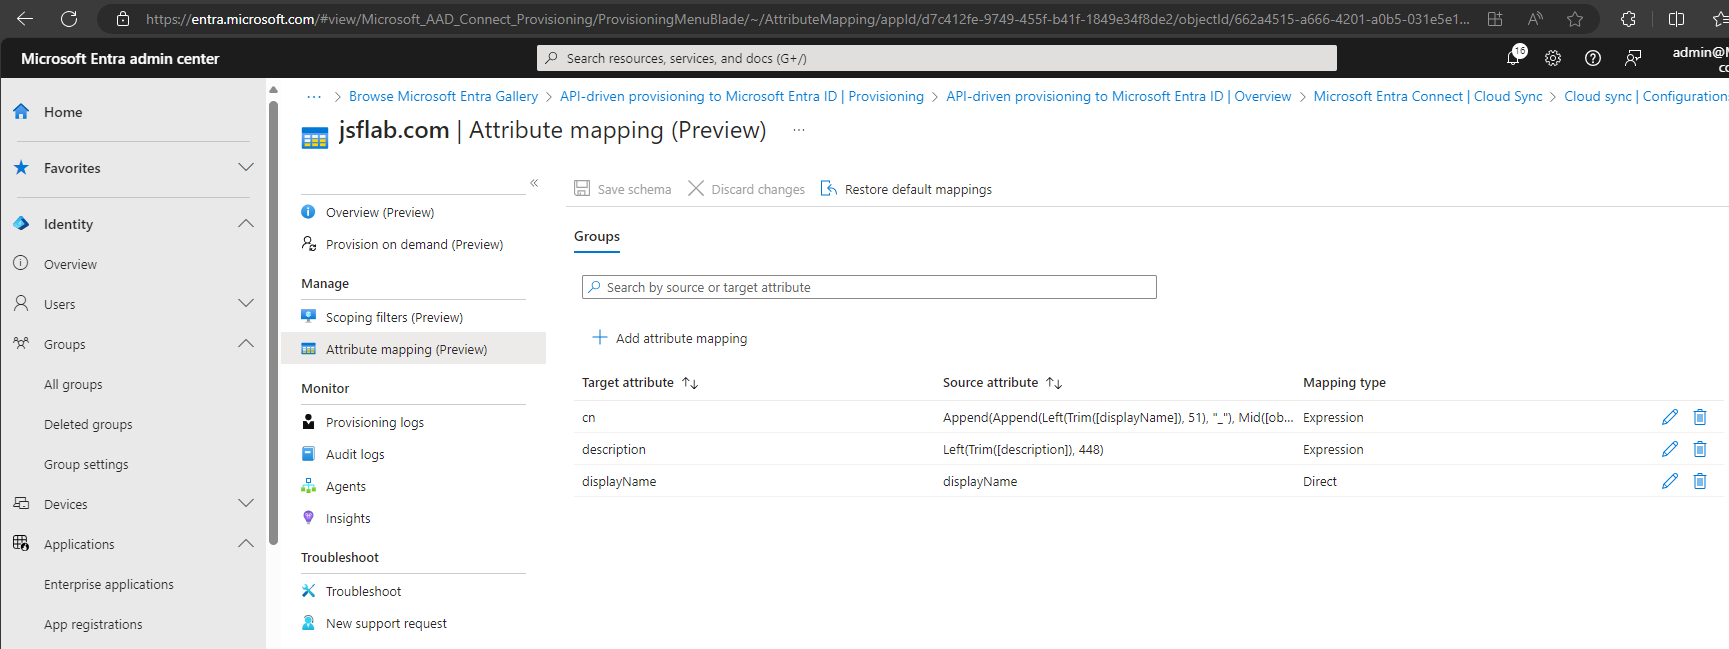Edit the displayName mapping pencil icon
The image size is (1729, 649).
tap(1670, 481)
